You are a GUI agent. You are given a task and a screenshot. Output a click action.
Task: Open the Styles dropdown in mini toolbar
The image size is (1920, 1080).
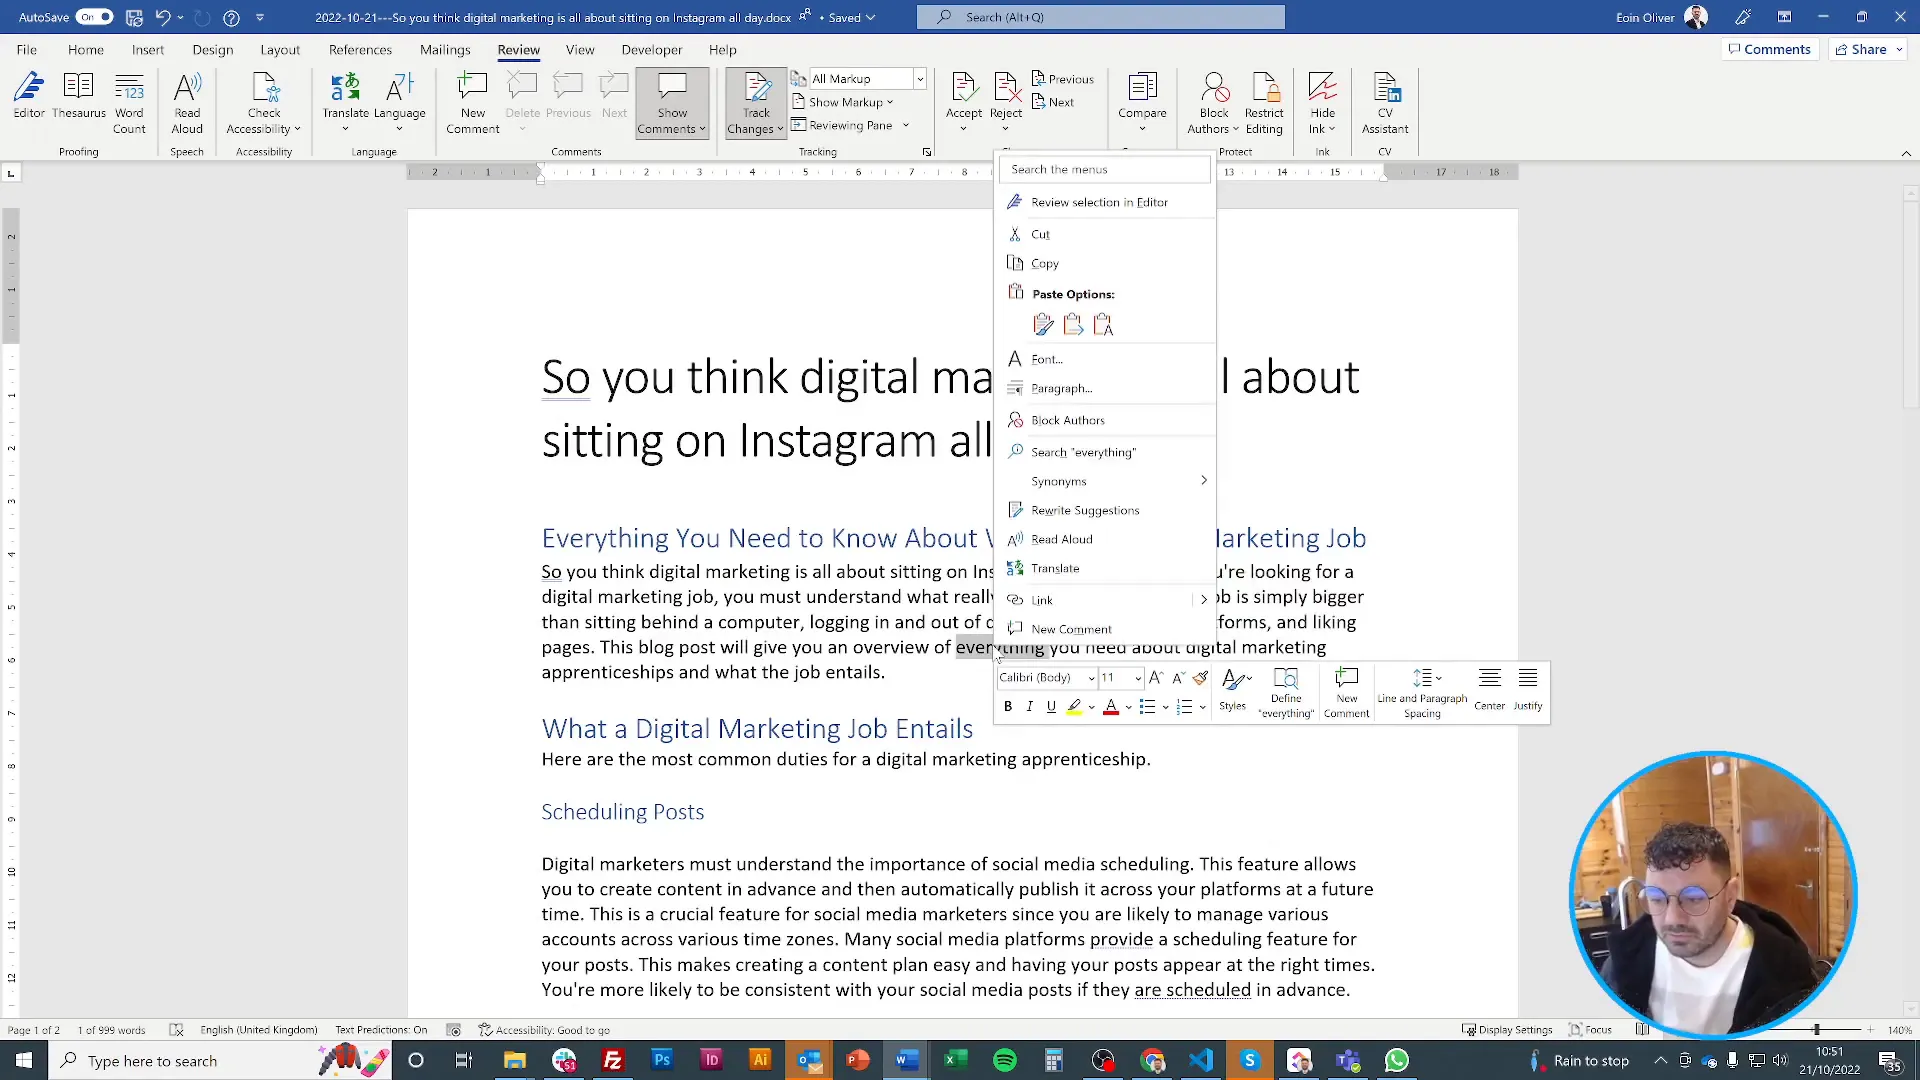point(1234,689)
